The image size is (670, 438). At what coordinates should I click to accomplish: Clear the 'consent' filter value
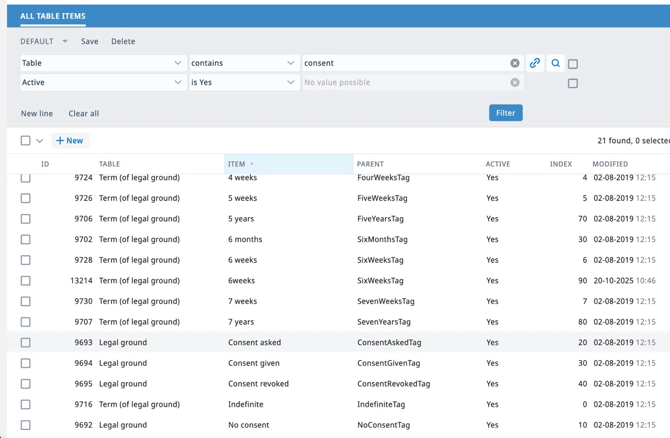pyautogui.click(x=515, y=63)
